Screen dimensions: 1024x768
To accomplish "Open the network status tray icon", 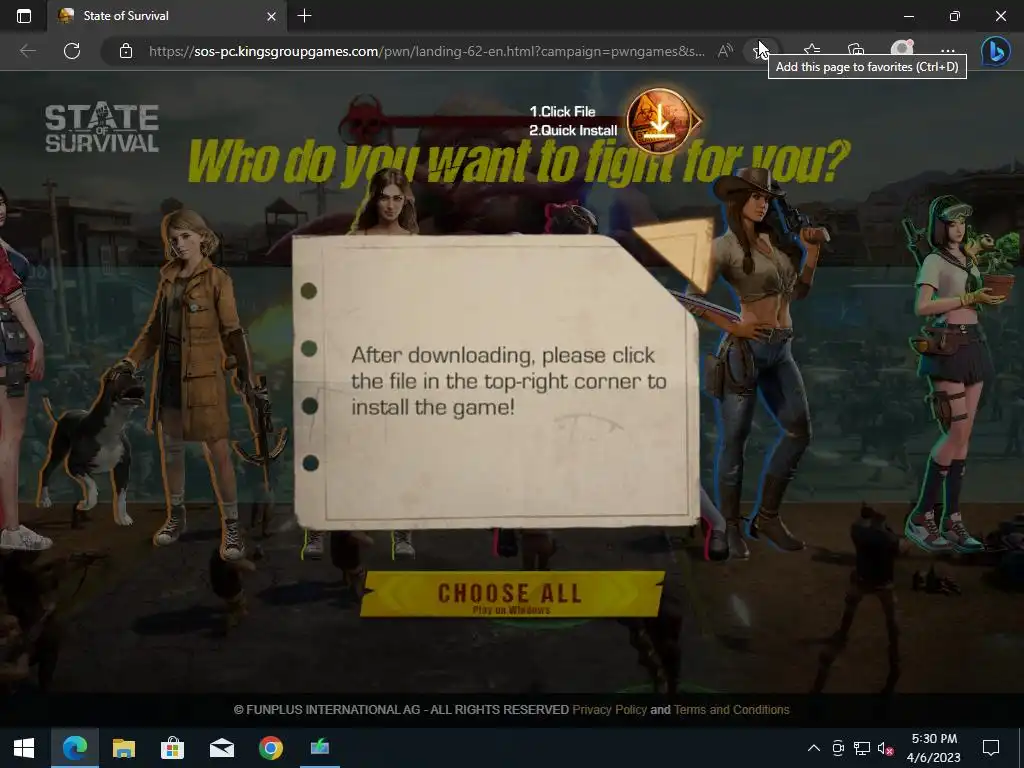I will point(861,748).
